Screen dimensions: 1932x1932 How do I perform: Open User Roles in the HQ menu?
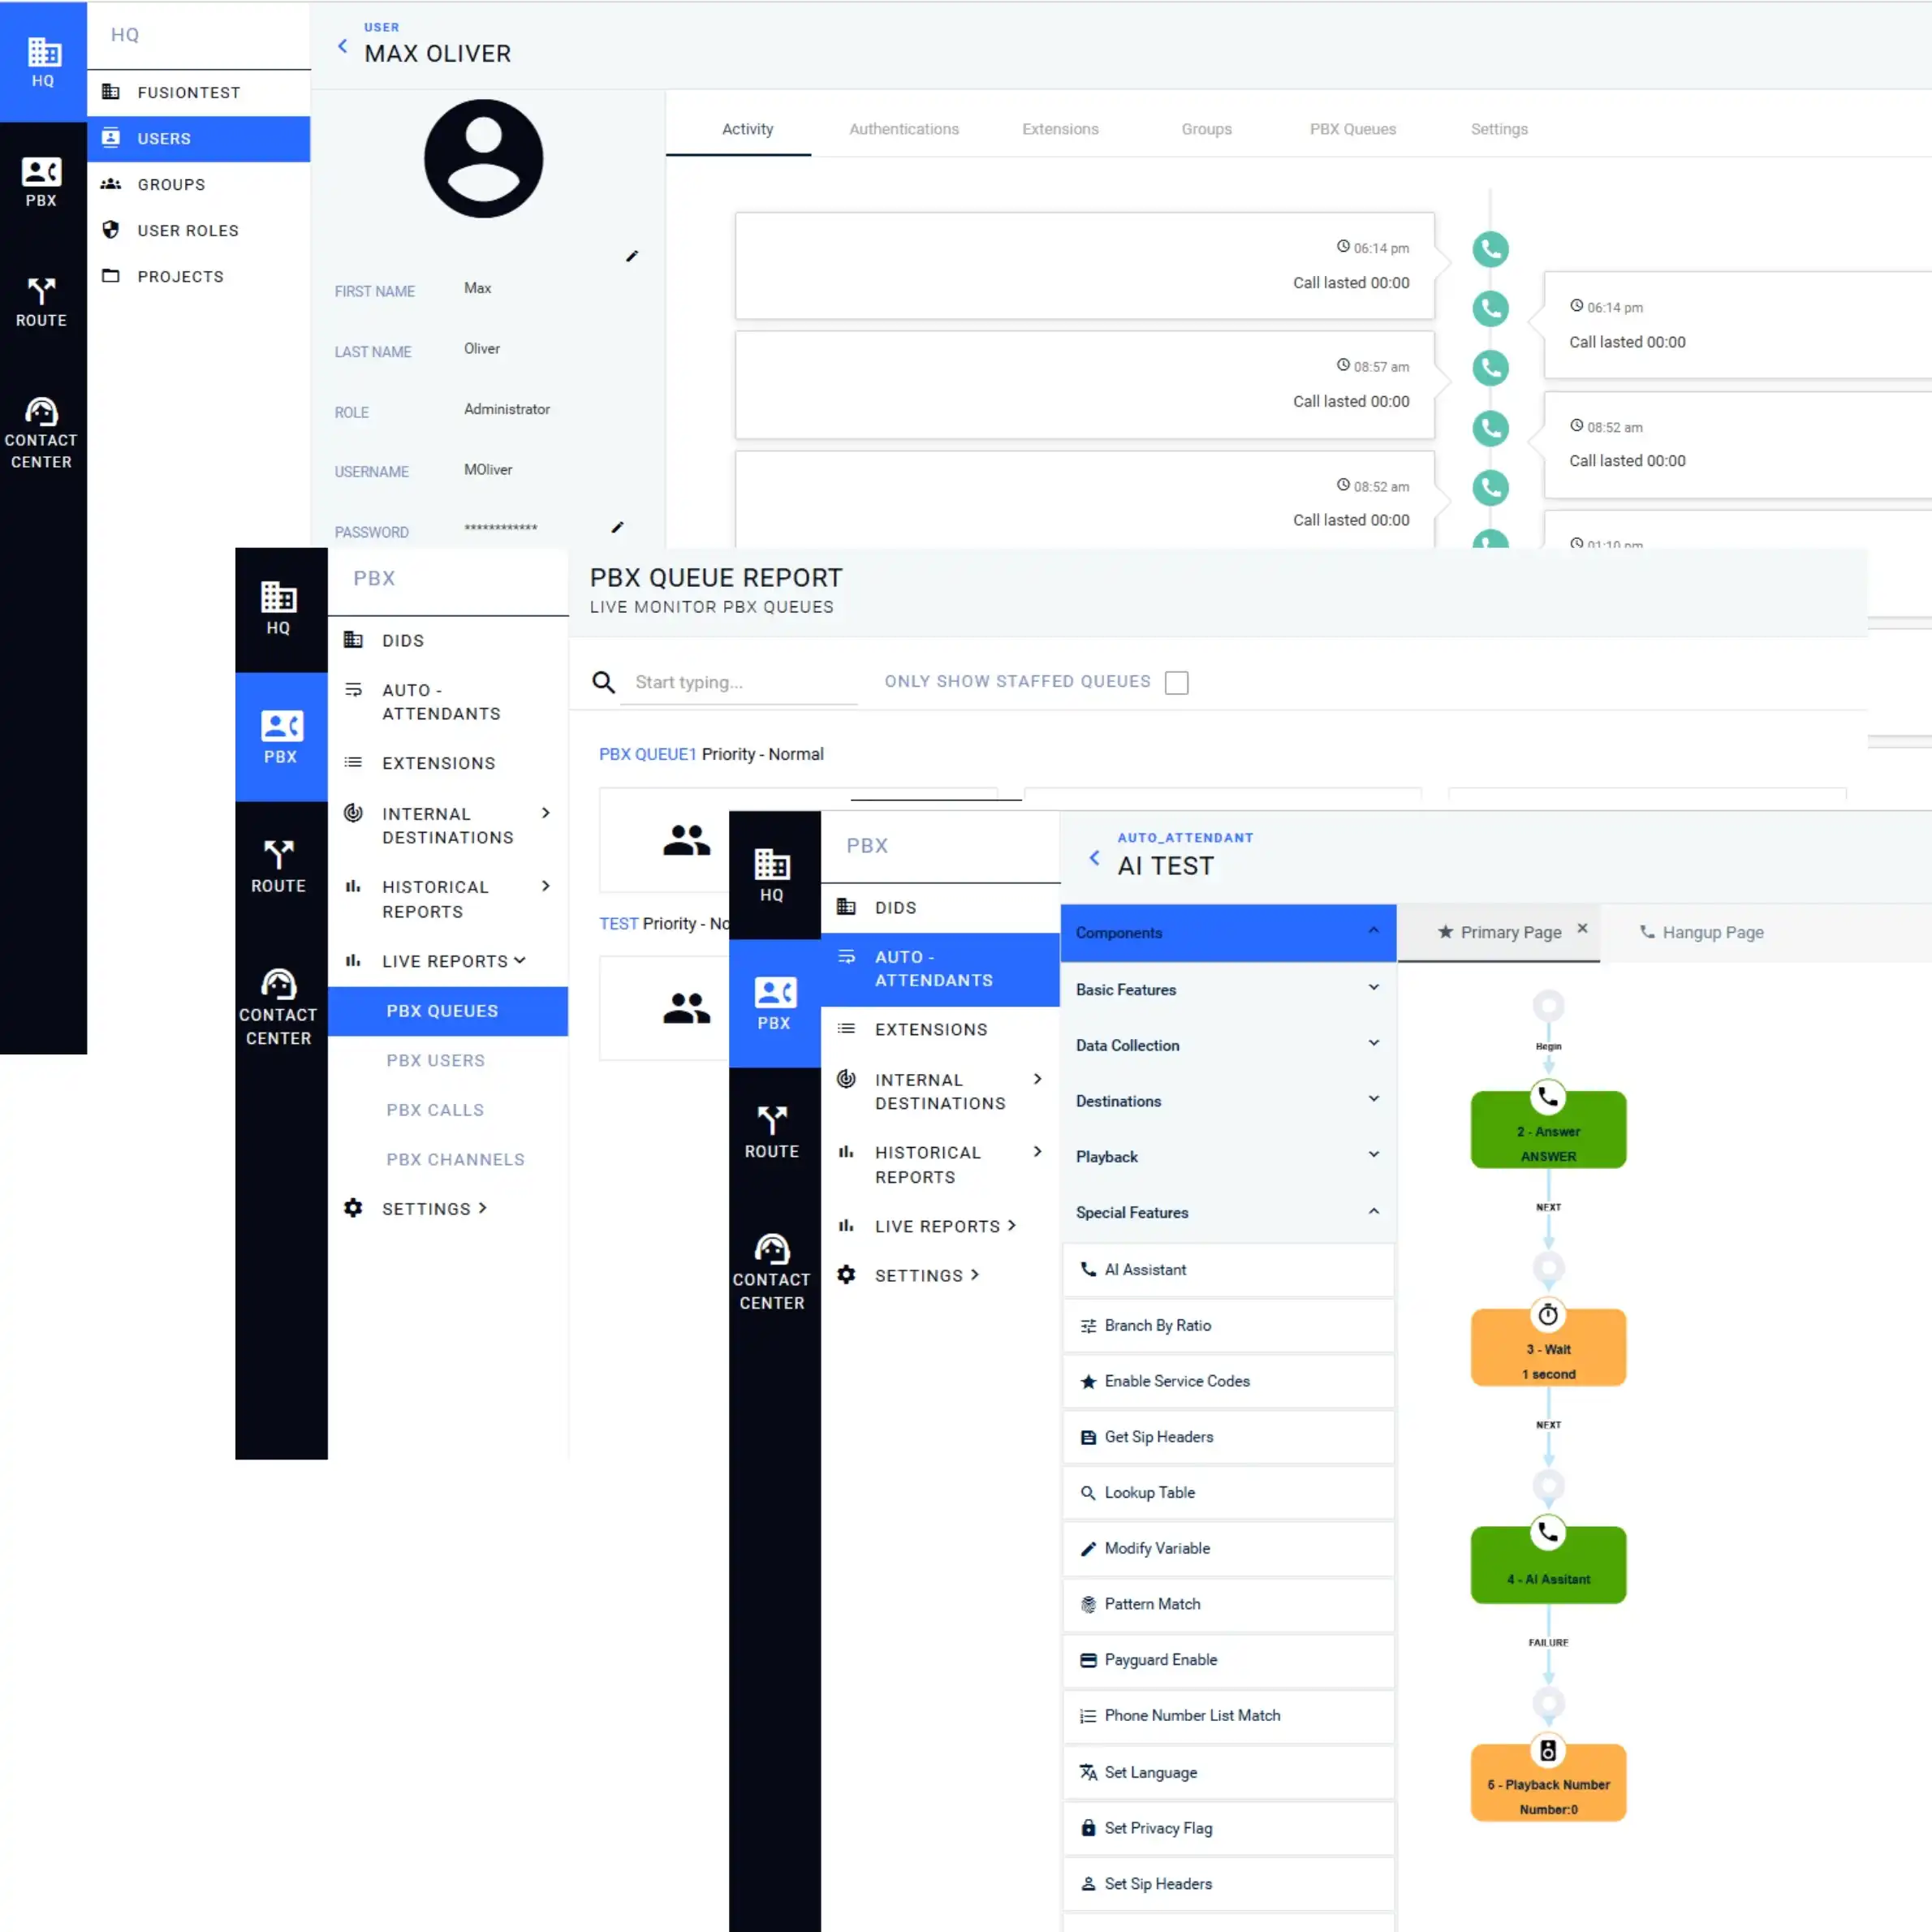(188, 231)
